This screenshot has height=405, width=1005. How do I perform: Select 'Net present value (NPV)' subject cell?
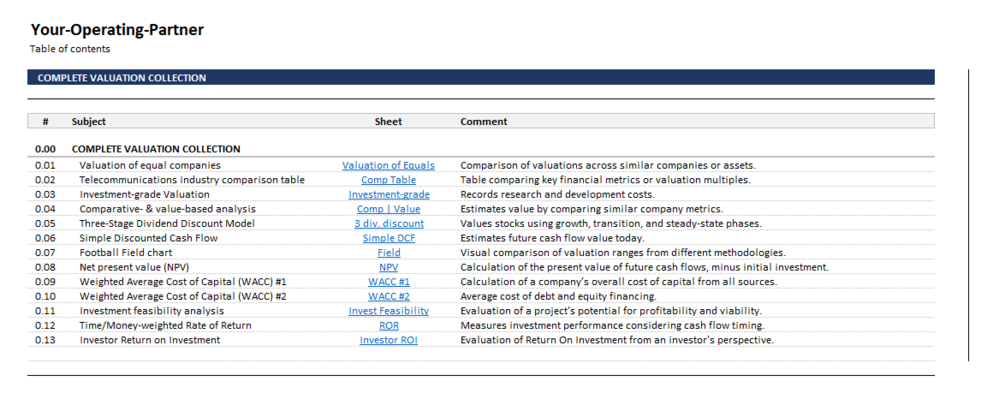135,267
